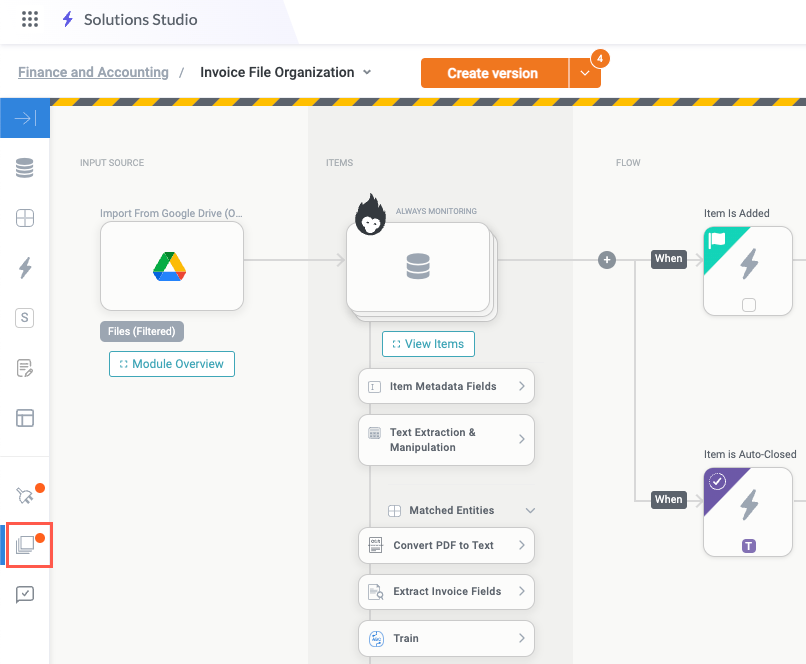Click the plus node on flow line
Screen dimensions: 806x664
(606, 260)
